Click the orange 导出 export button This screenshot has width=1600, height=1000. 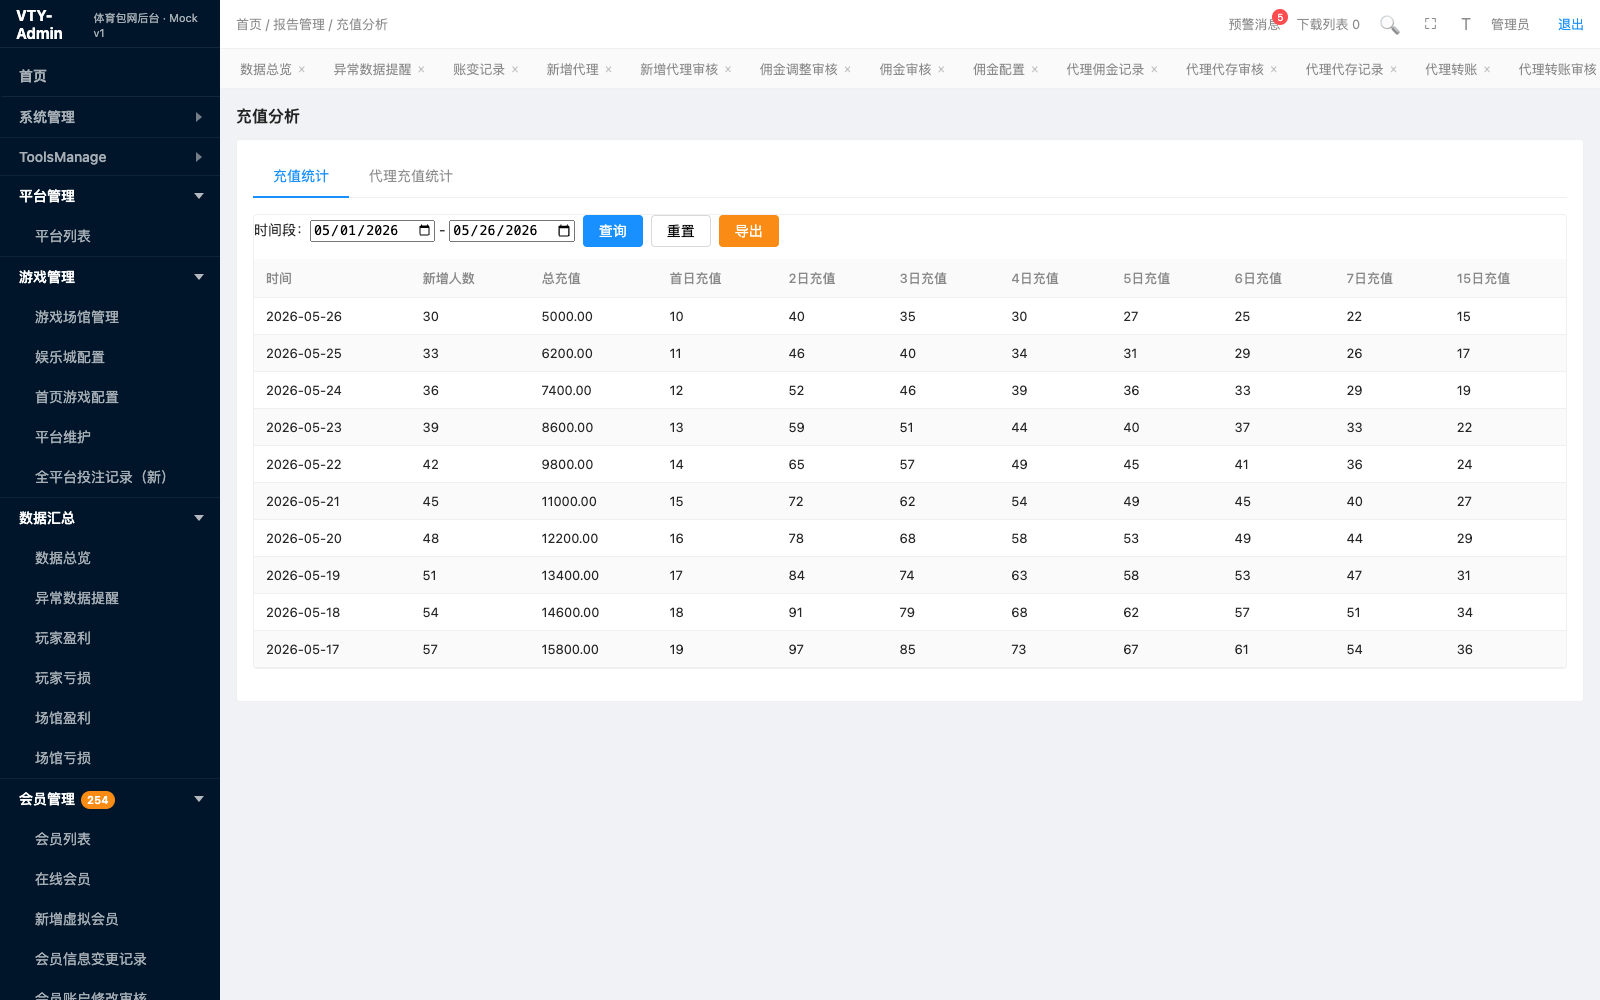pos(749,231)
